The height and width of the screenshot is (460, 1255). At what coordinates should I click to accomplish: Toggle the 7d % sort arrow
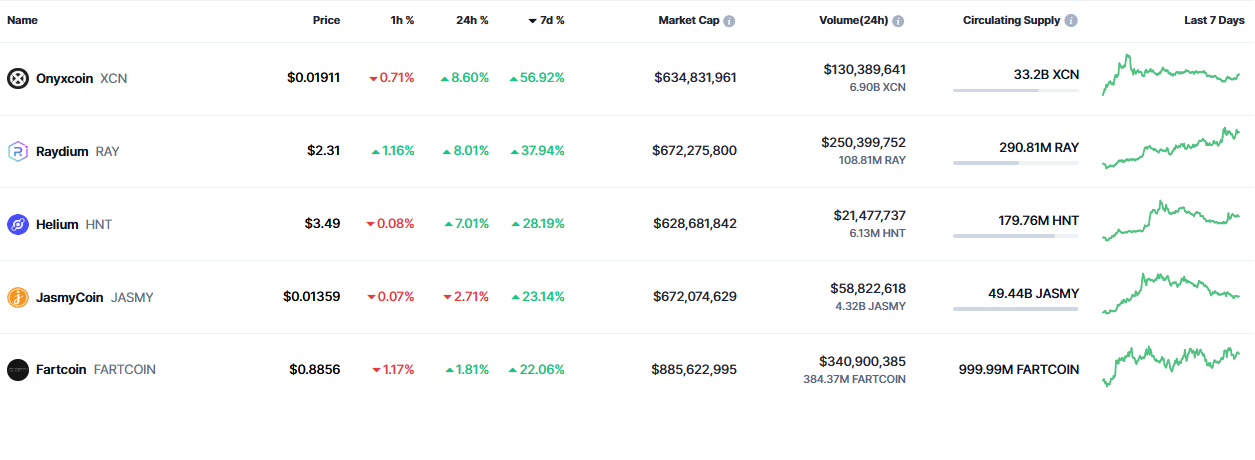(x=533, y=21)
